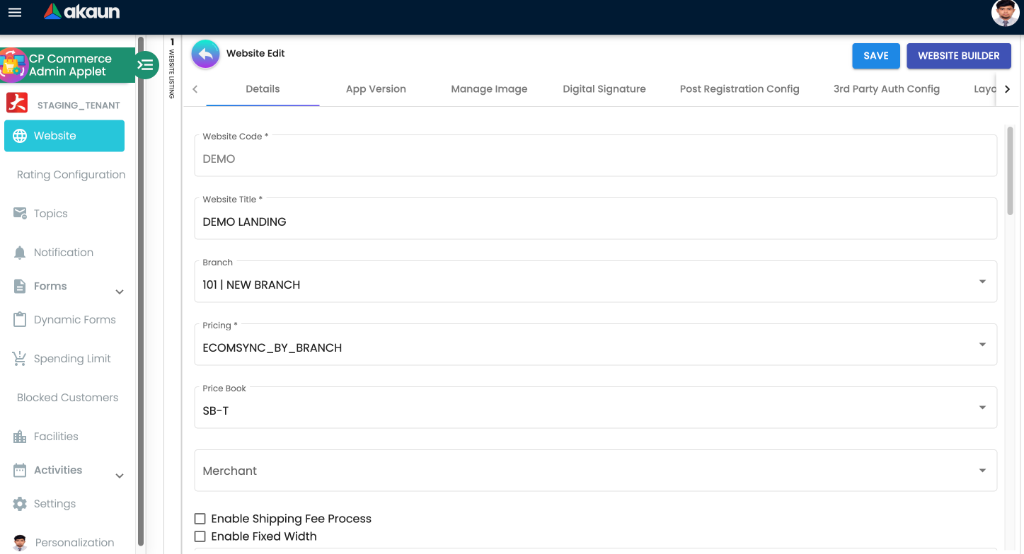Switch to the Details tab
Screen dimensions: 1024x554
263,89
